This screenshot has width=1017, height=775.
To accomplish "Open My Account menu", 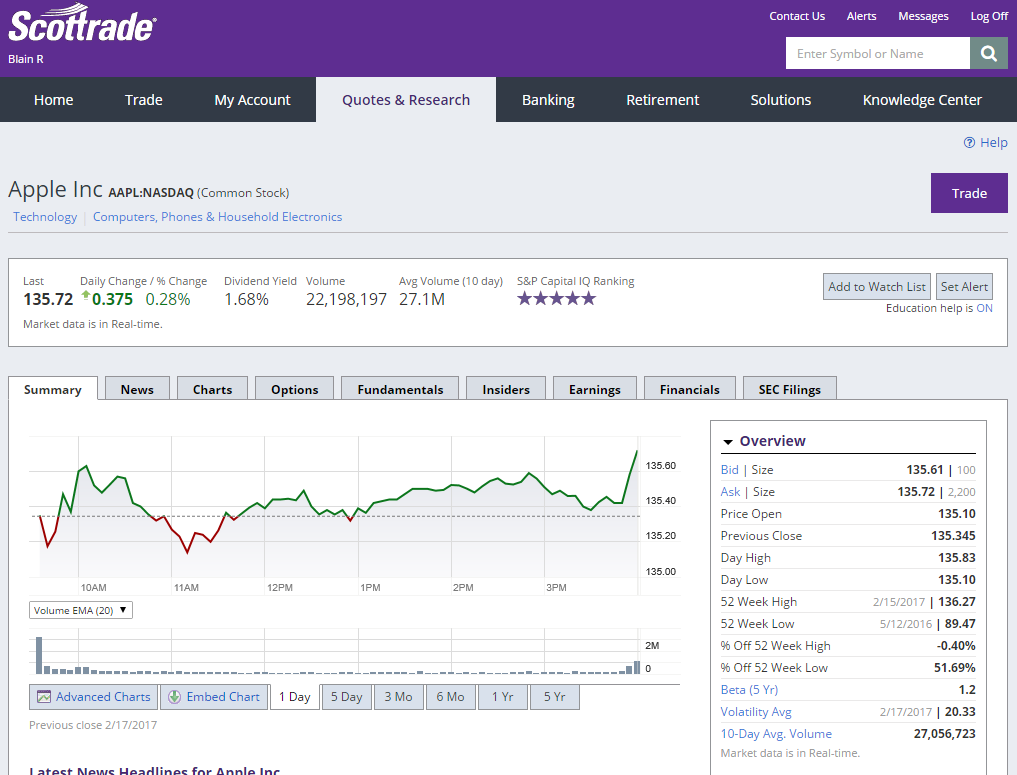I will [252, 100].
